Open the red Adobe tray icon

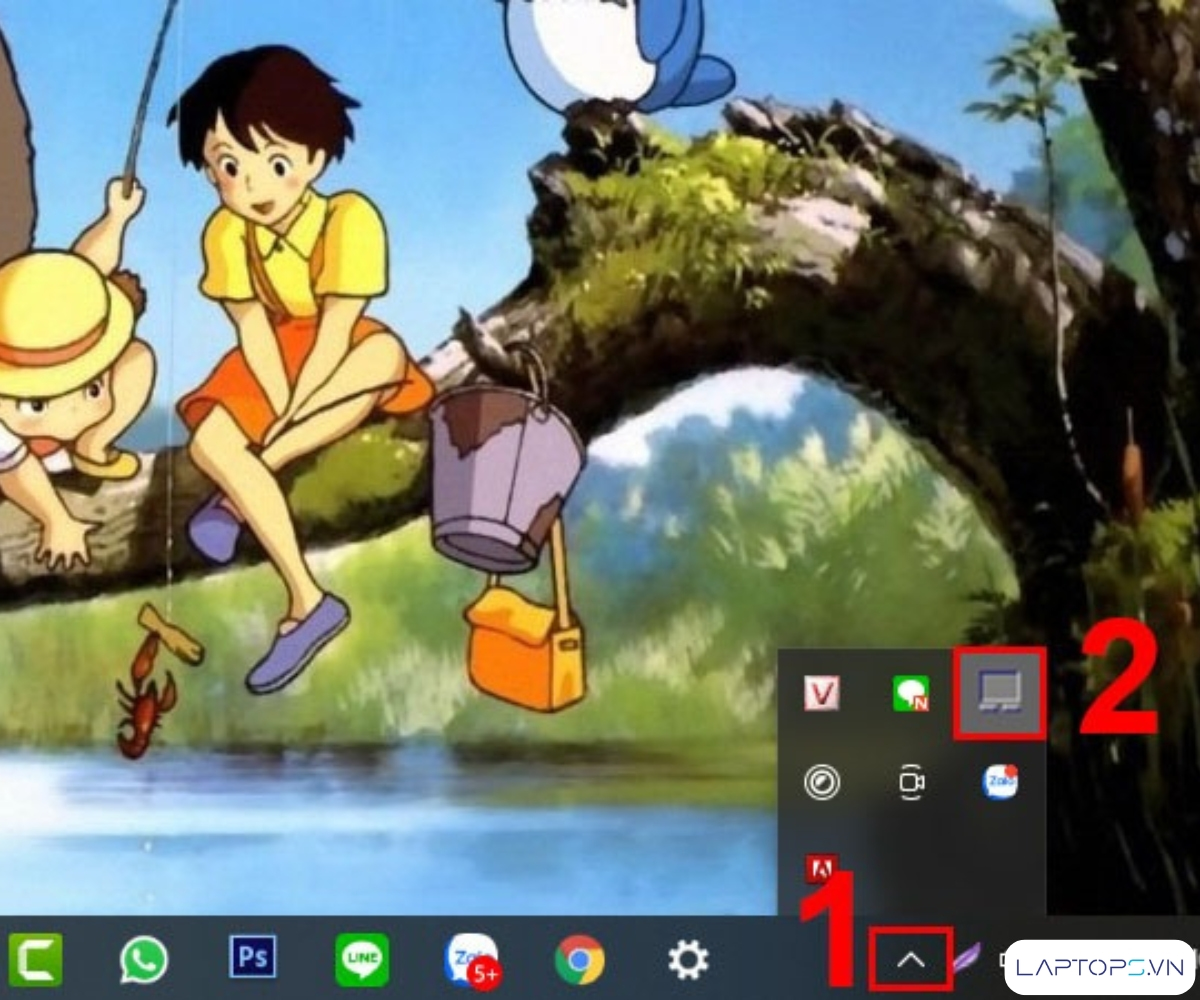pyautogui.click(x=822, y=870)
